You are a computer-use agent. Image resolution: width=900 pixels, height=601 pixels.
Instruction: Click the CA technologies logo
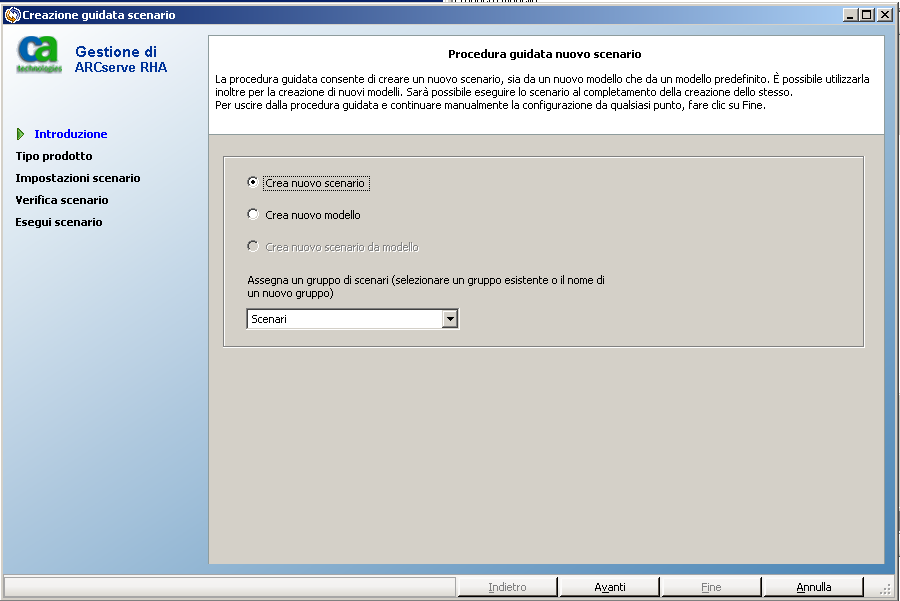(x=39, y=55)
